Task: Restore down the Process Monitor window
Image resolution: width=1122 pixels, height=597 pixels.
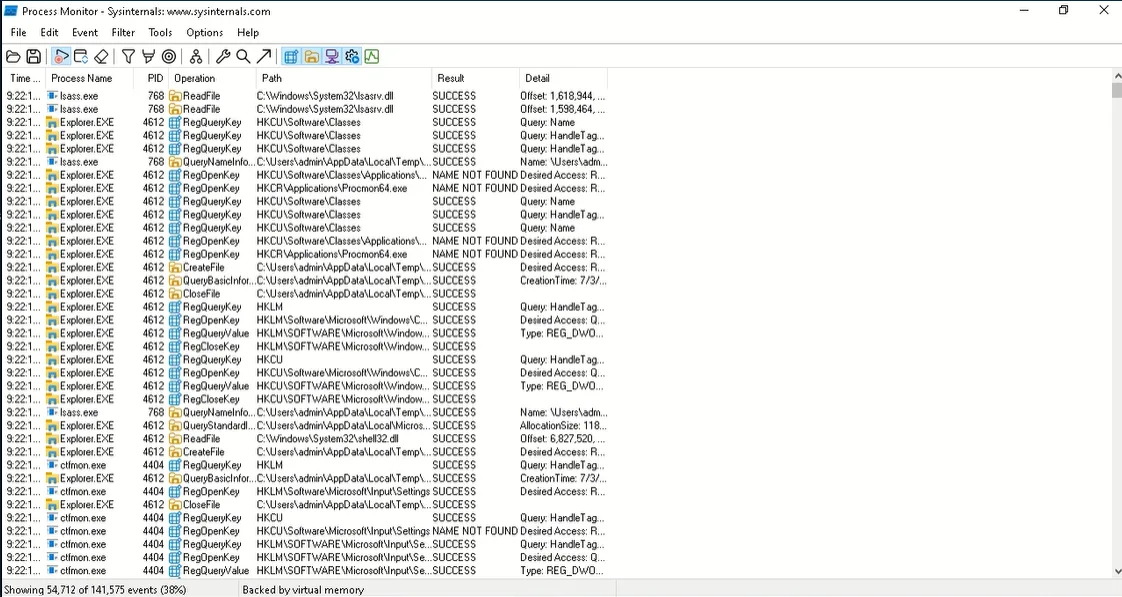Action: [1063, 10]
